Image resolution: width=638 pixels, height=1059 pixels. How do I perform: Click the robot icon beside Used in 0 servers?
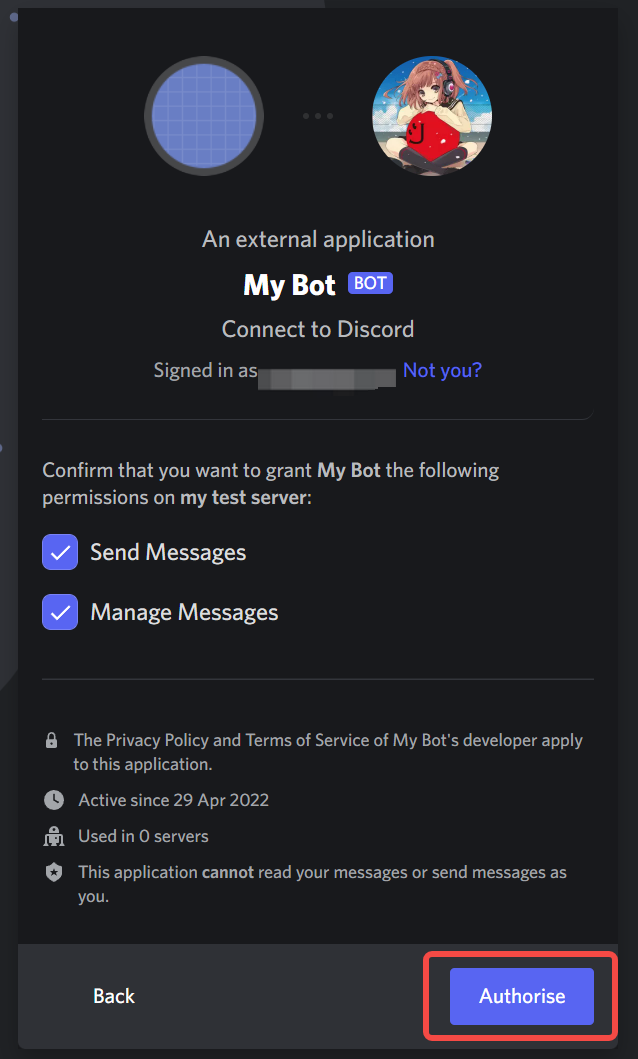(x=54, y=836)
